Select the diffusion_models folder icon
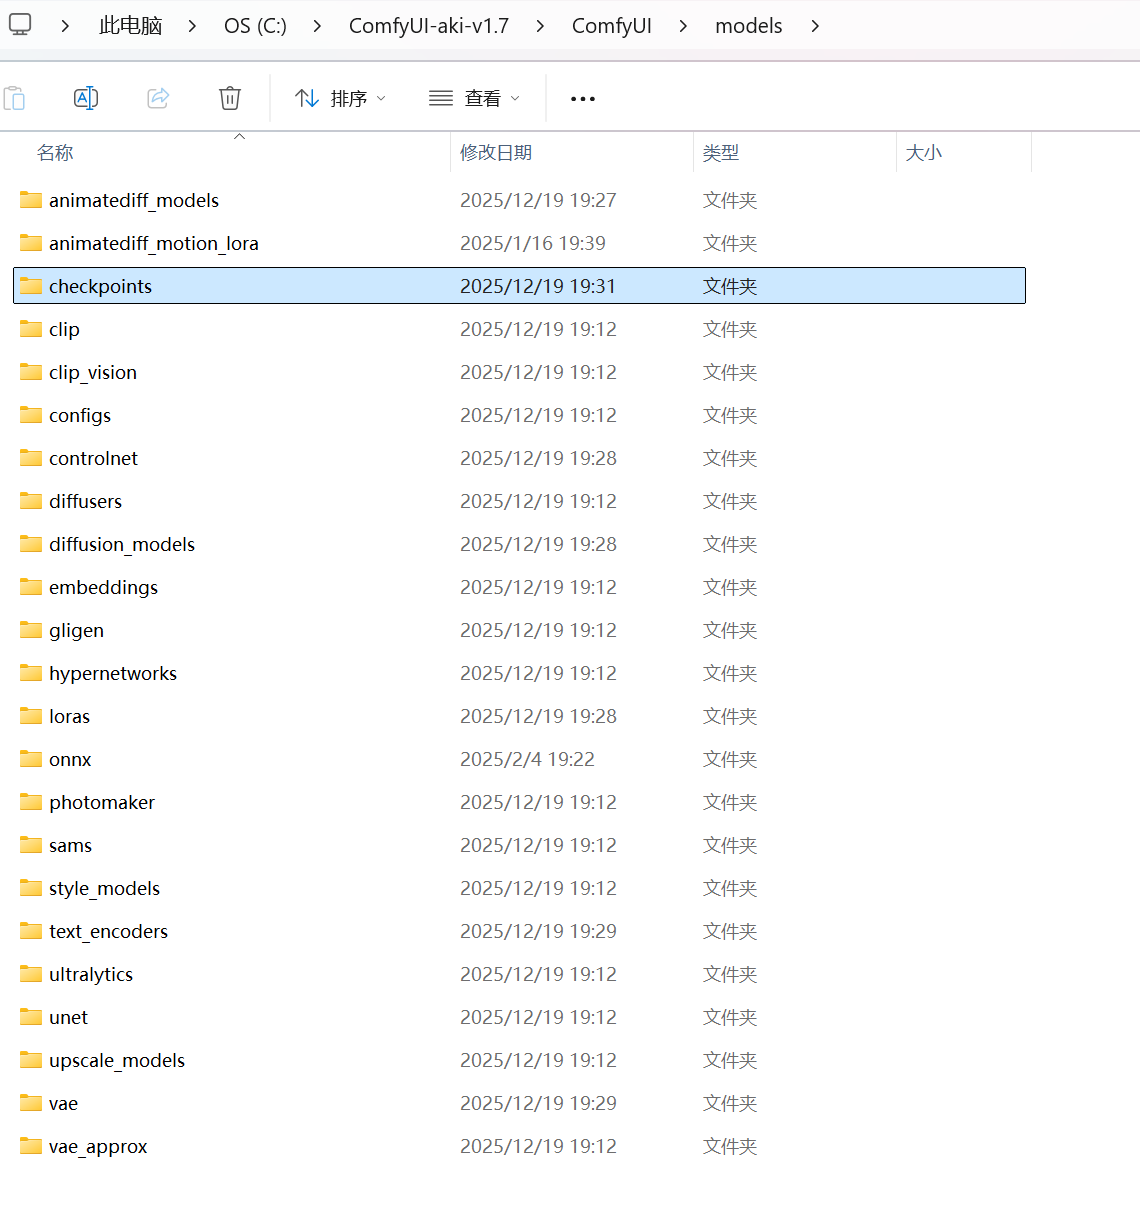Screen dimensions: 1140x1225 click(31, 544)
